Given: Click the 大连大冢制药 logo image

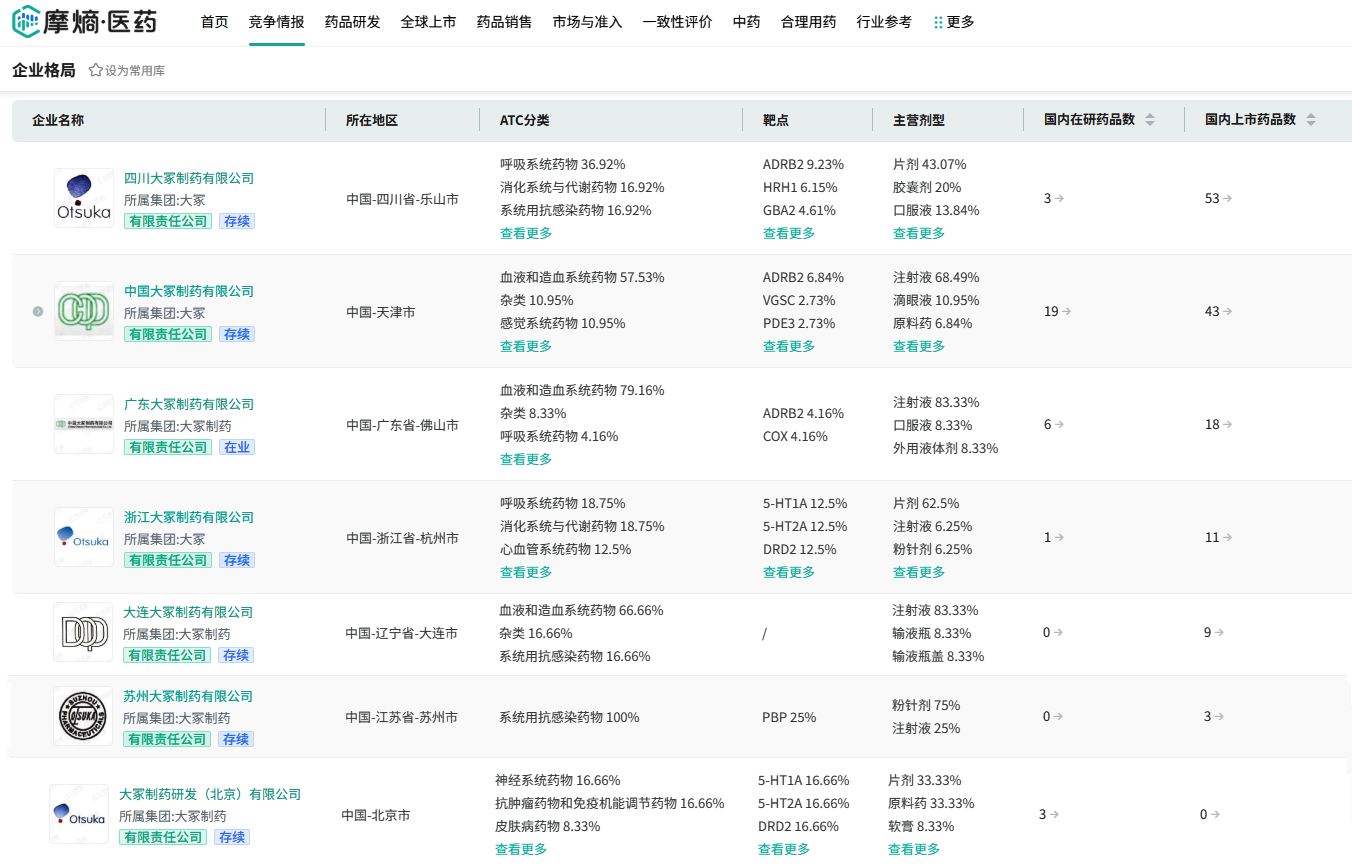Looking at the screenshot, I should pyautogui.click(x=83, y=632).
